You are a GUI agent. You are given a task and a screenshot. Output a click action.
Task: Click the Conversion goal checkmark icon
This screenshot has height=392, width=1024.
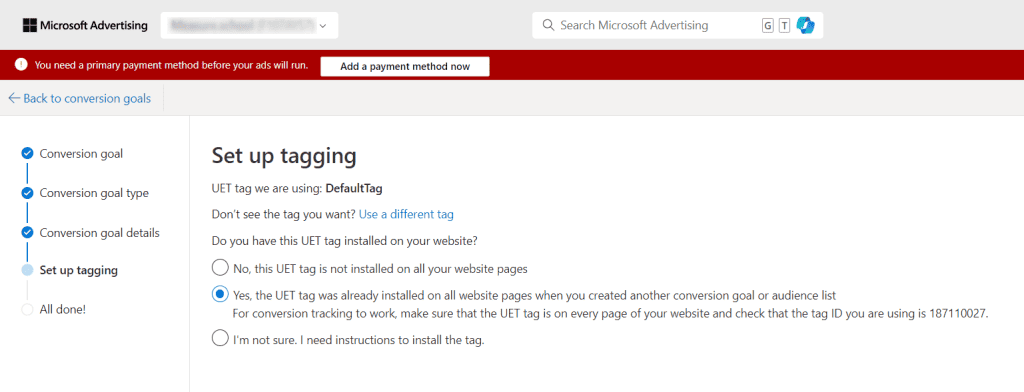pos(27,154)
